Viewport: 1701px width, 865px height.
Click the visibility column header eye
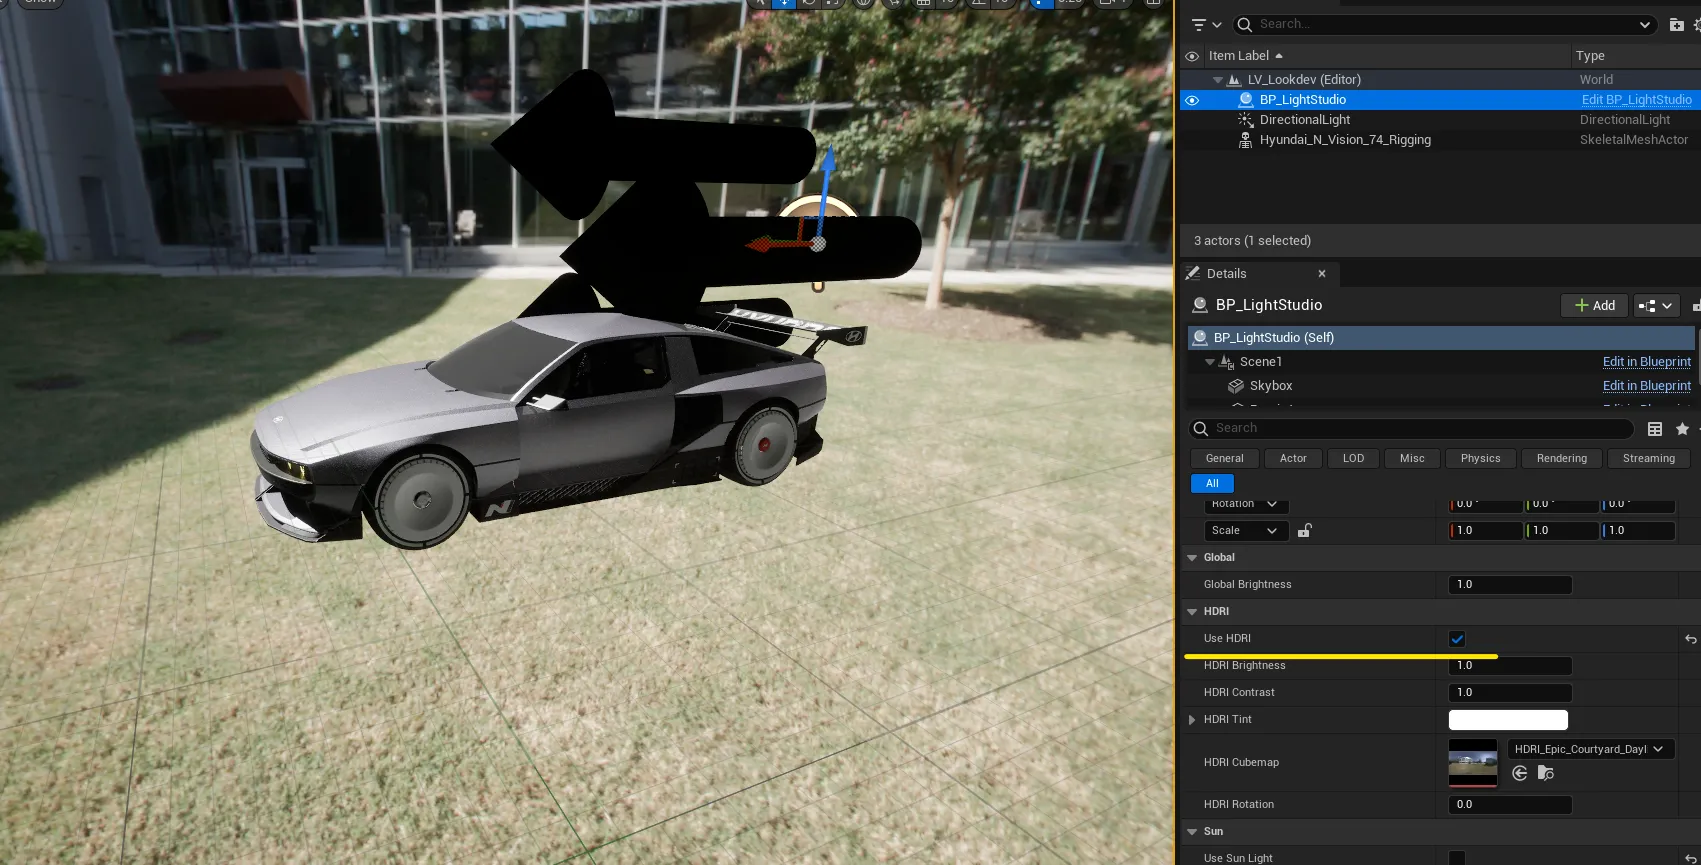[1192, 56]
